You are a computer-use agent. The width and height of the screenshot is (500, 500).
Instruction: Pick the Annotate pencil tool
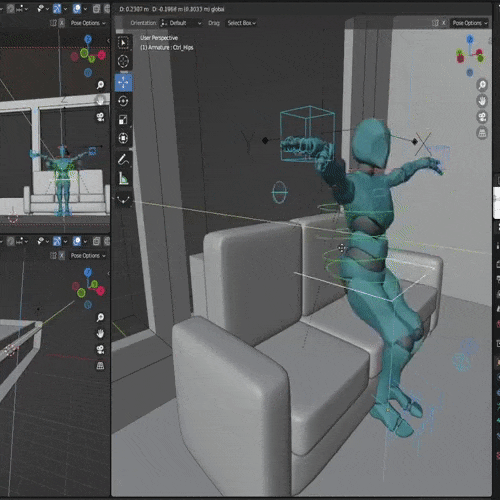point(123,160)
